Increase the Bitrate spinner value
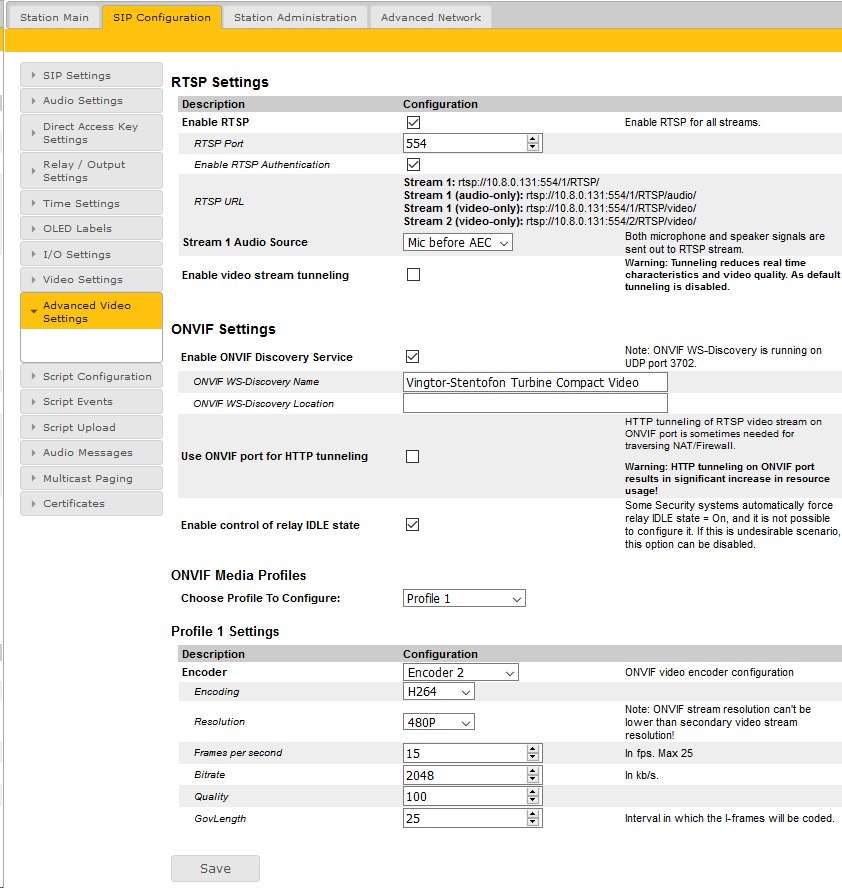The height and width of the screenshot is (888, 842). (533, 770)
